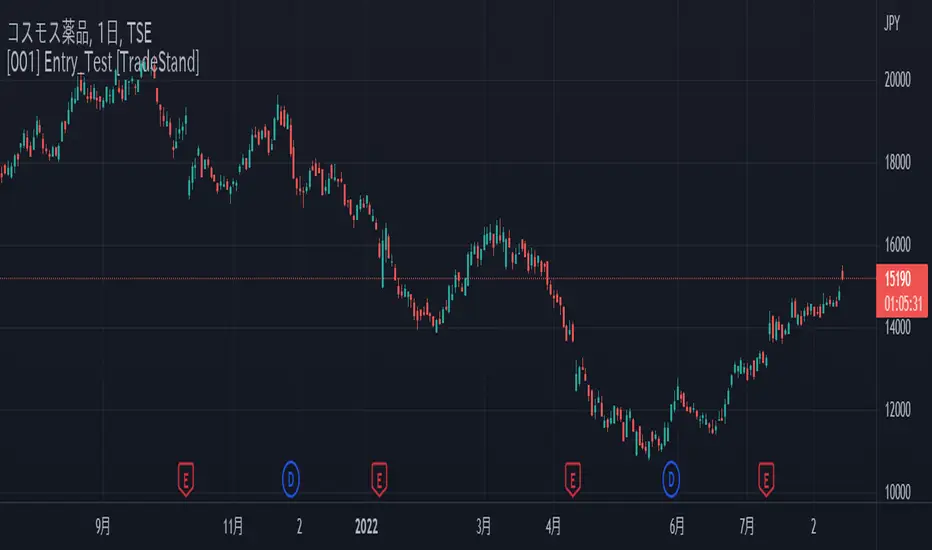The width and height of the screenshot is (932, 550).
Task: Open the earnings marker near January 2022
Action: [x=379, y=479]
